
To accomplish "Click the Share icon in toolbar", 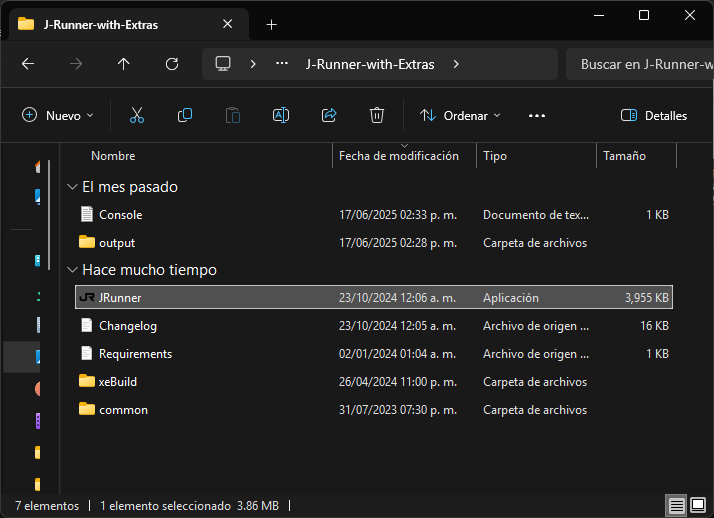I will 329,116.
